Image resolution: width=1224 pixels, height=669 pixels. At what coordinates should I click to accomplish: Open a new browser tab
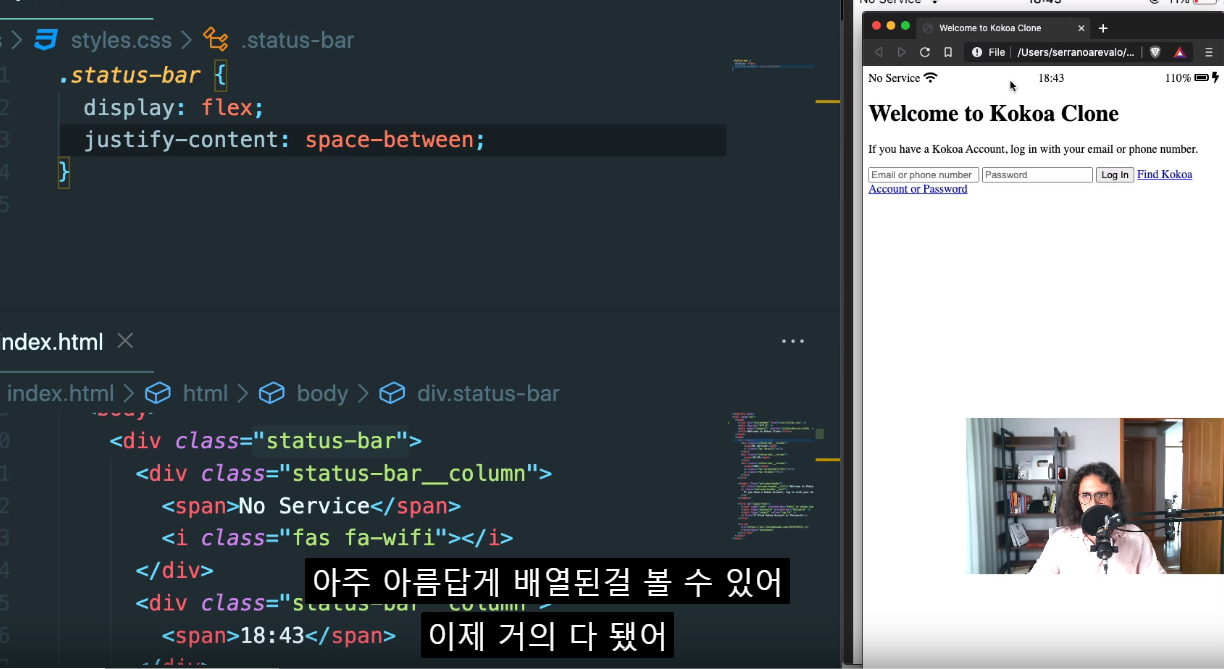click(x=1103, y=28)
